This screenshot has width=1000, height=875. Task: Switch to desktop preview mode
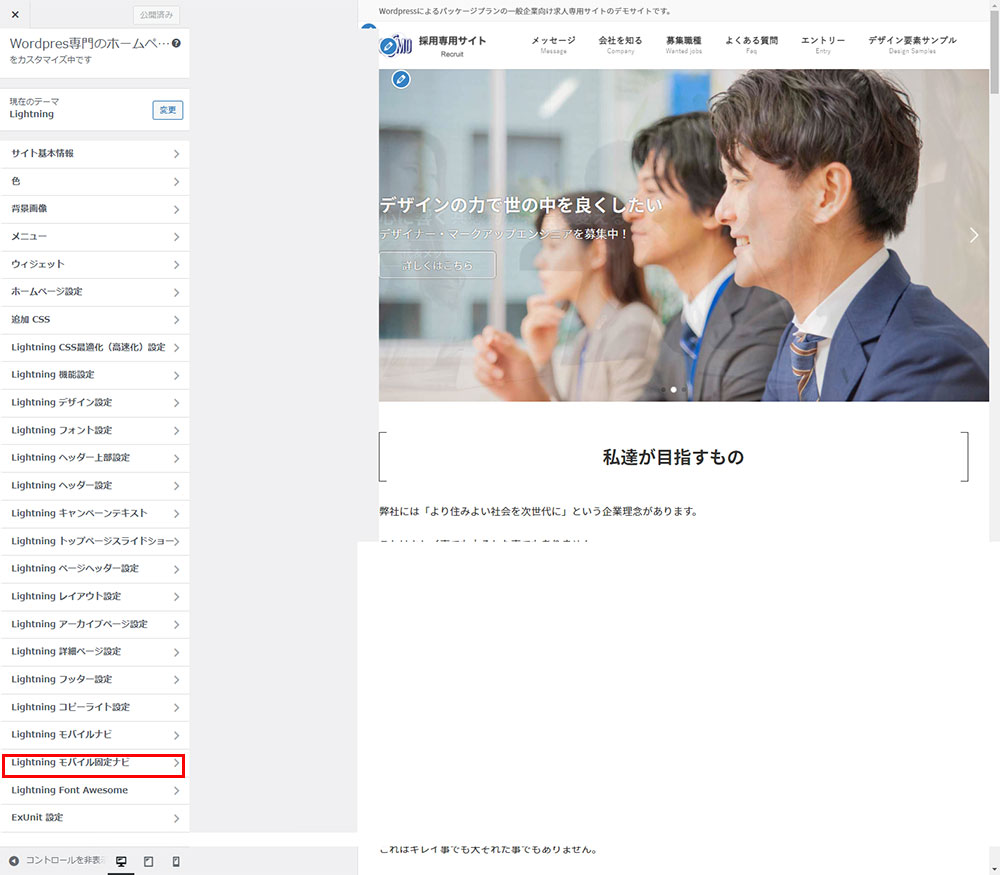coord(121,861)
